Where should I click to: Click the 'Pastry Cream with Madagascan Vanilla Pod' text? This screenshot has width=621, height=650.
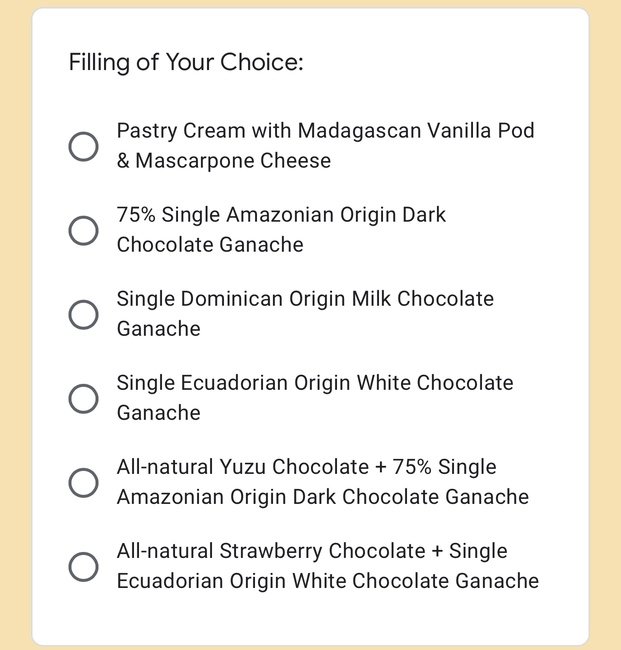tap(325, 131)
